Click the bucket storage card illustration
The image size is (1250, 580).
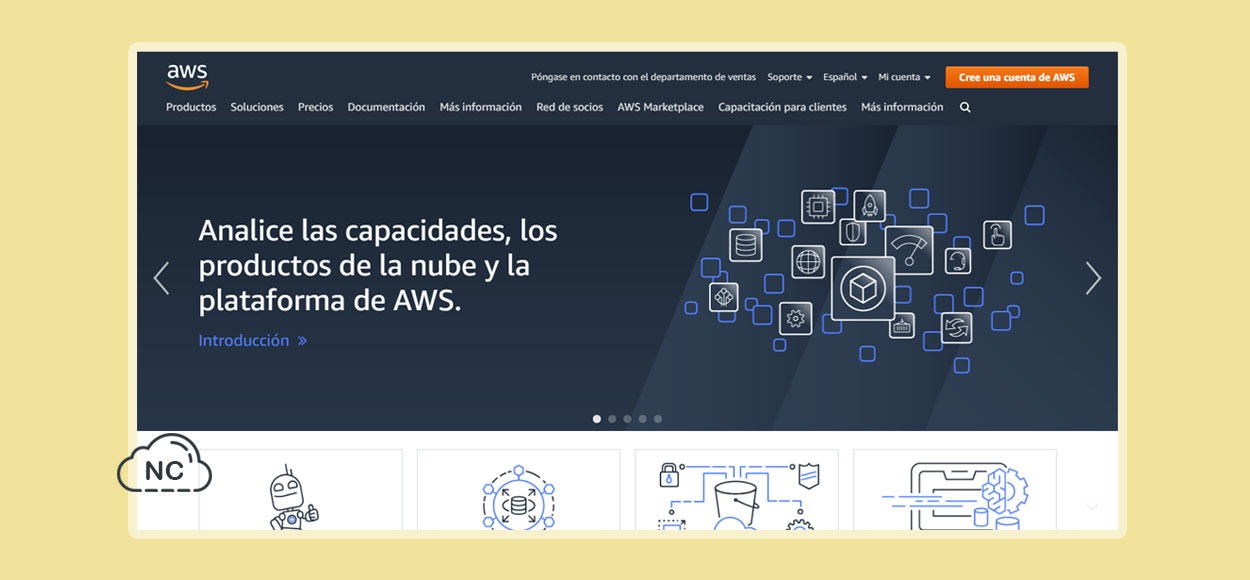[x=737, y=495]
